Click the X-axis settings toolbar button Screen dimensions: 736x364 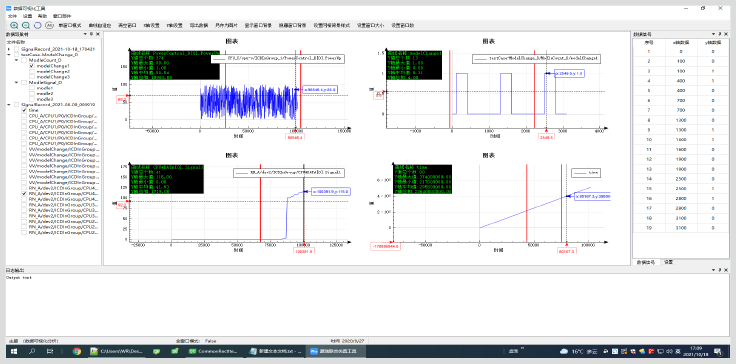(152, 25)
